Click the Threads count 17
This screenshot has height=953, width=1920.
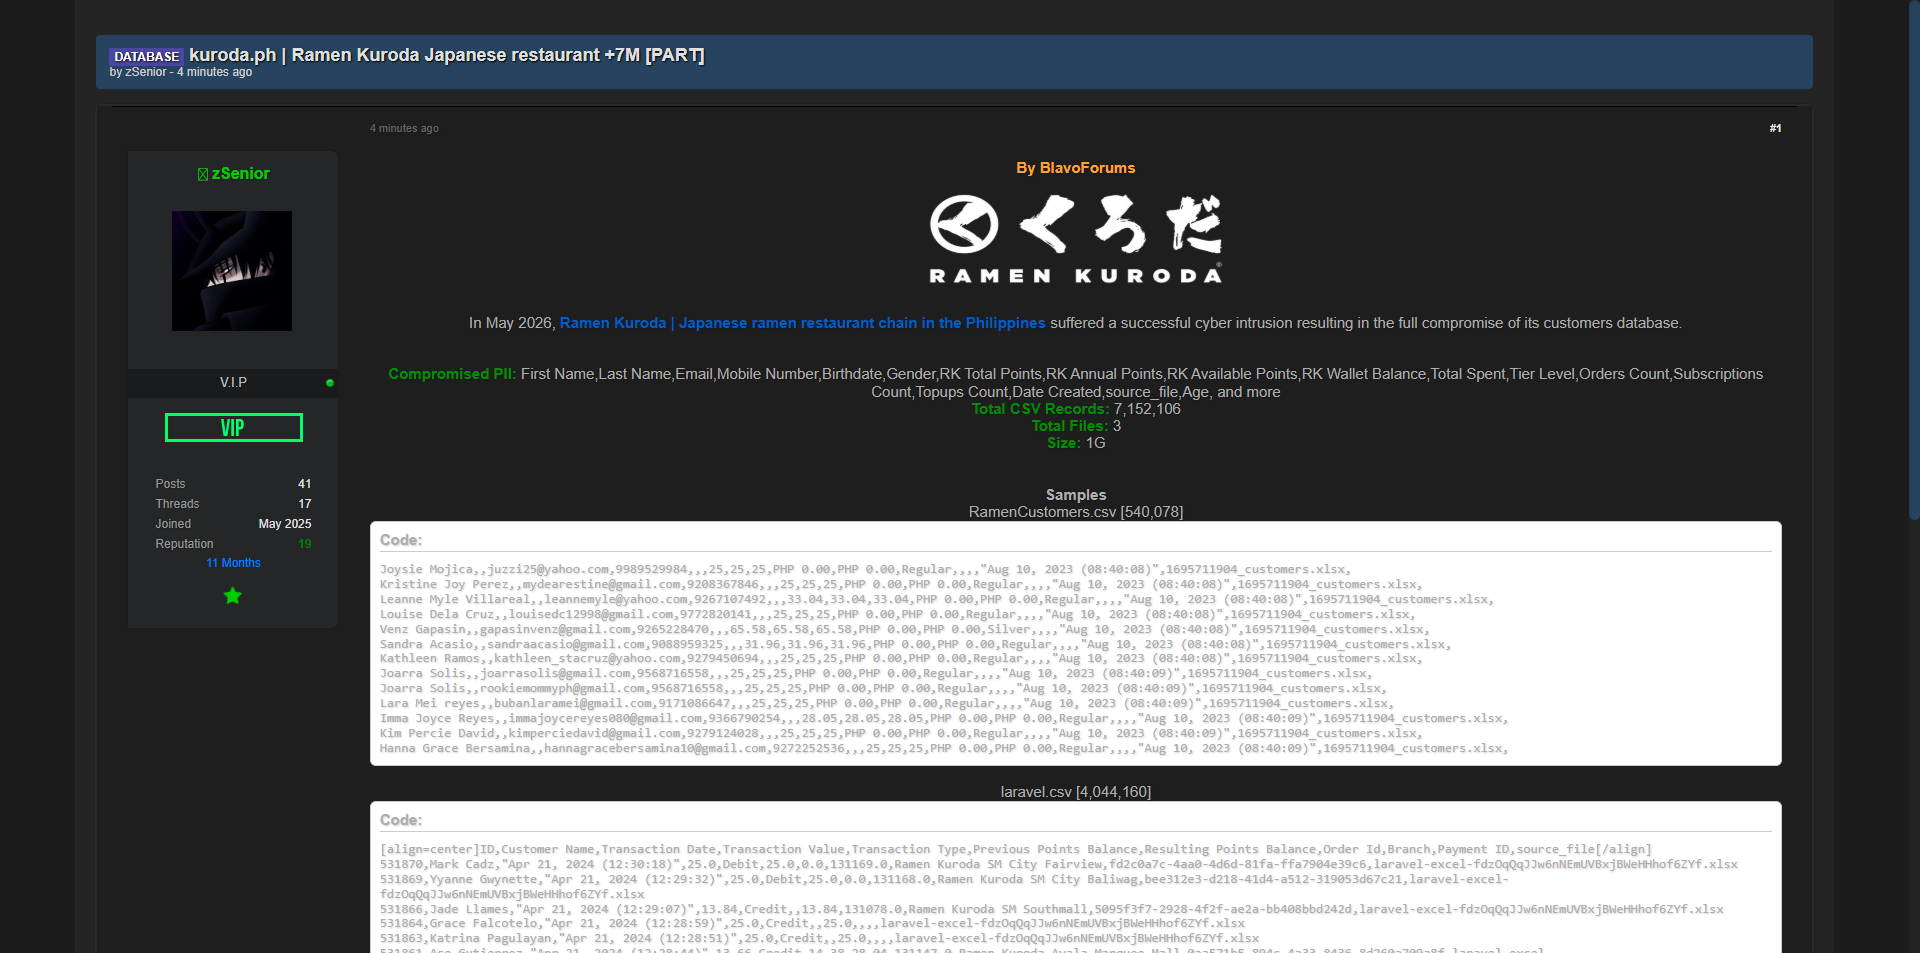(x=305, y=504)
